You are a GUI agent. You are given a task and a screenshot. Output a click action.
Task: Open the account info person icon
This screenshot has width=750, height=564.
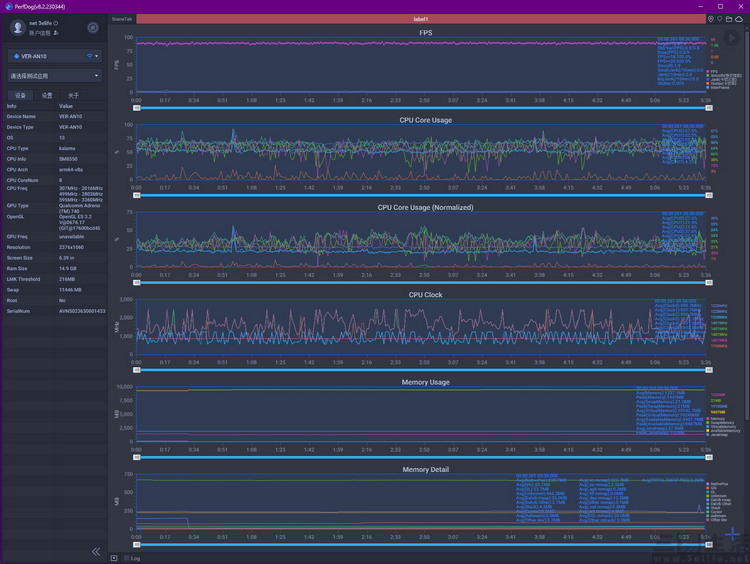click(56, 33)
